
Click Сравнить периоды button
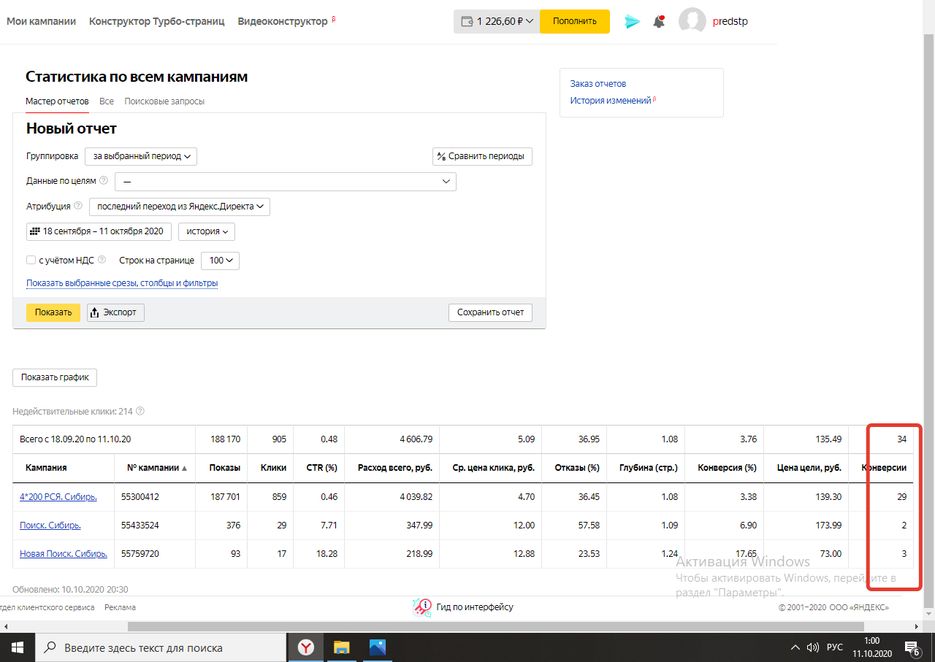482,156
